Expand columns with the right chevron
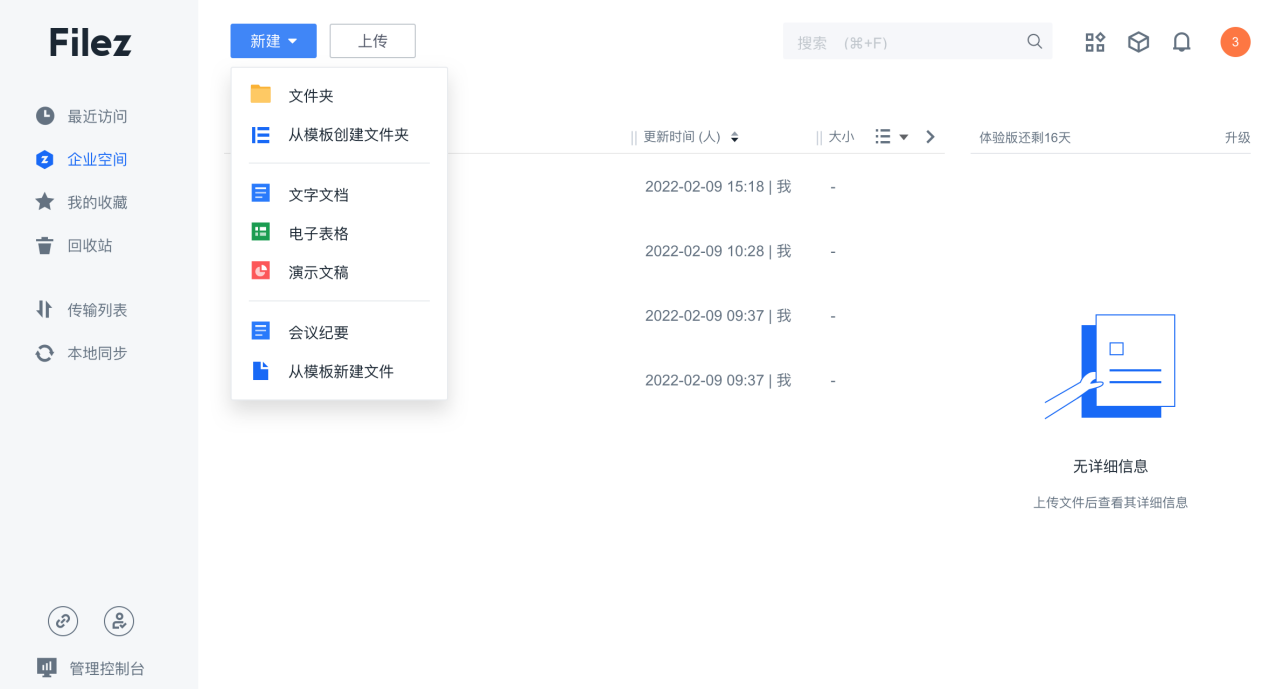 tap(930, 137)
